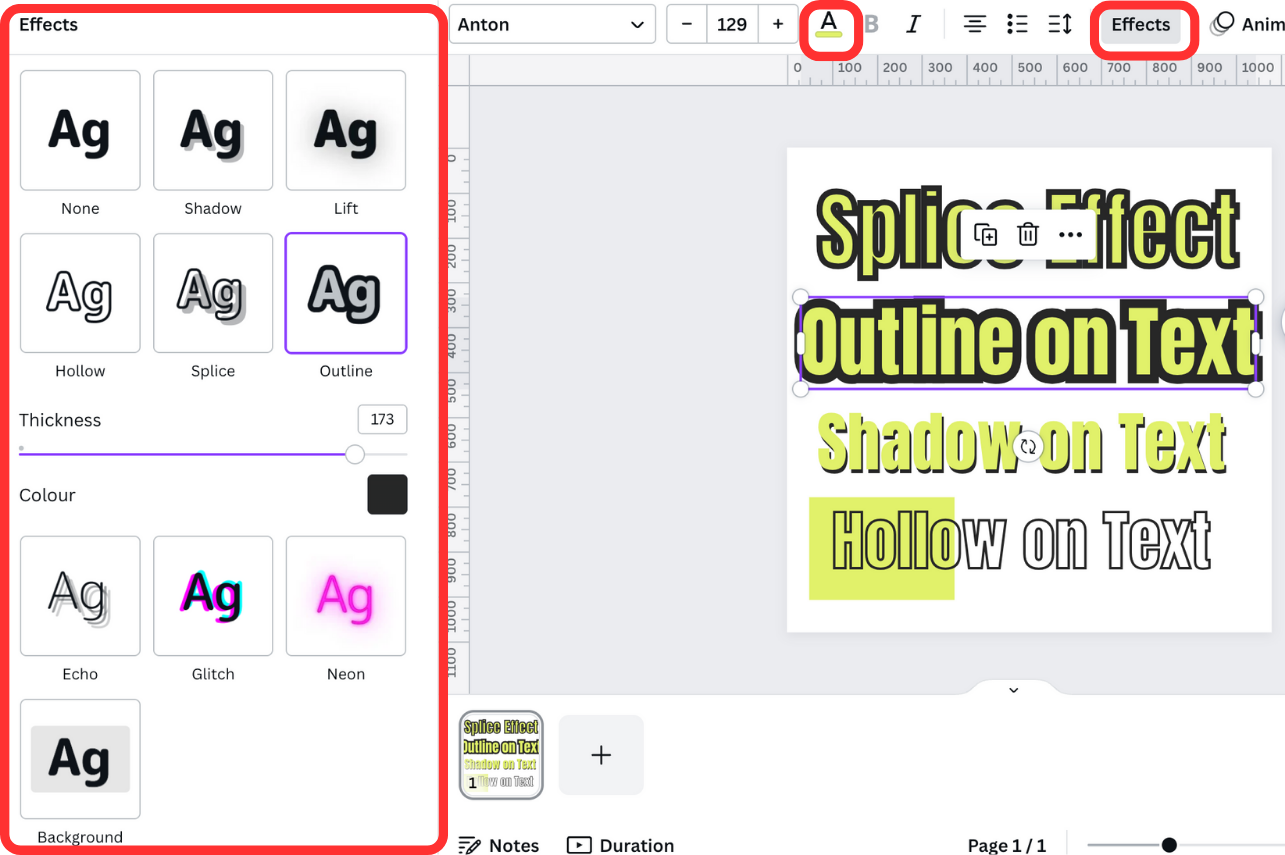Delete the selected text via trash icon
1285x855 pixels.
tap(1028, 233)
